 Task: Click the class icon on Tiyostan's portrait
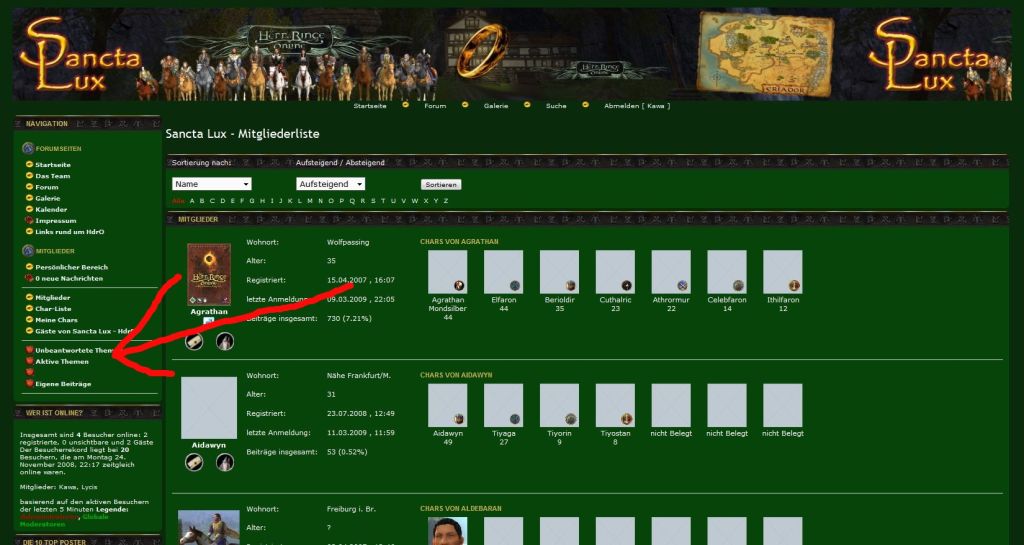click(x=627, y=418)
